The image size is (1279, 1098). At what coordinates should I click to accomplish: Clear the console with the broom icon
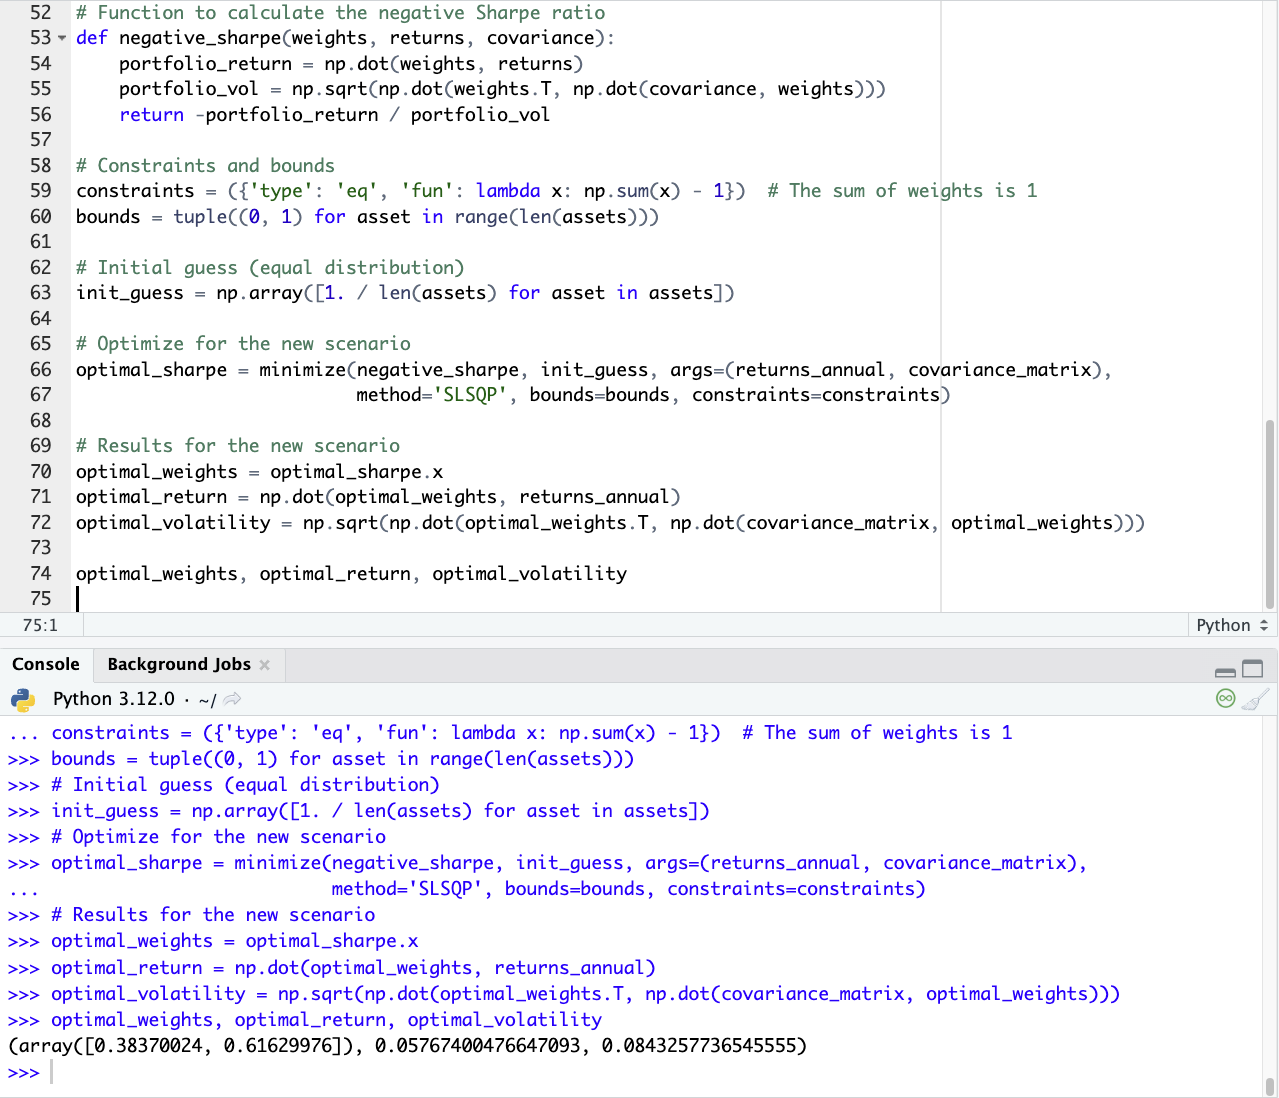pyautogui.click(x=1255, y=699)
